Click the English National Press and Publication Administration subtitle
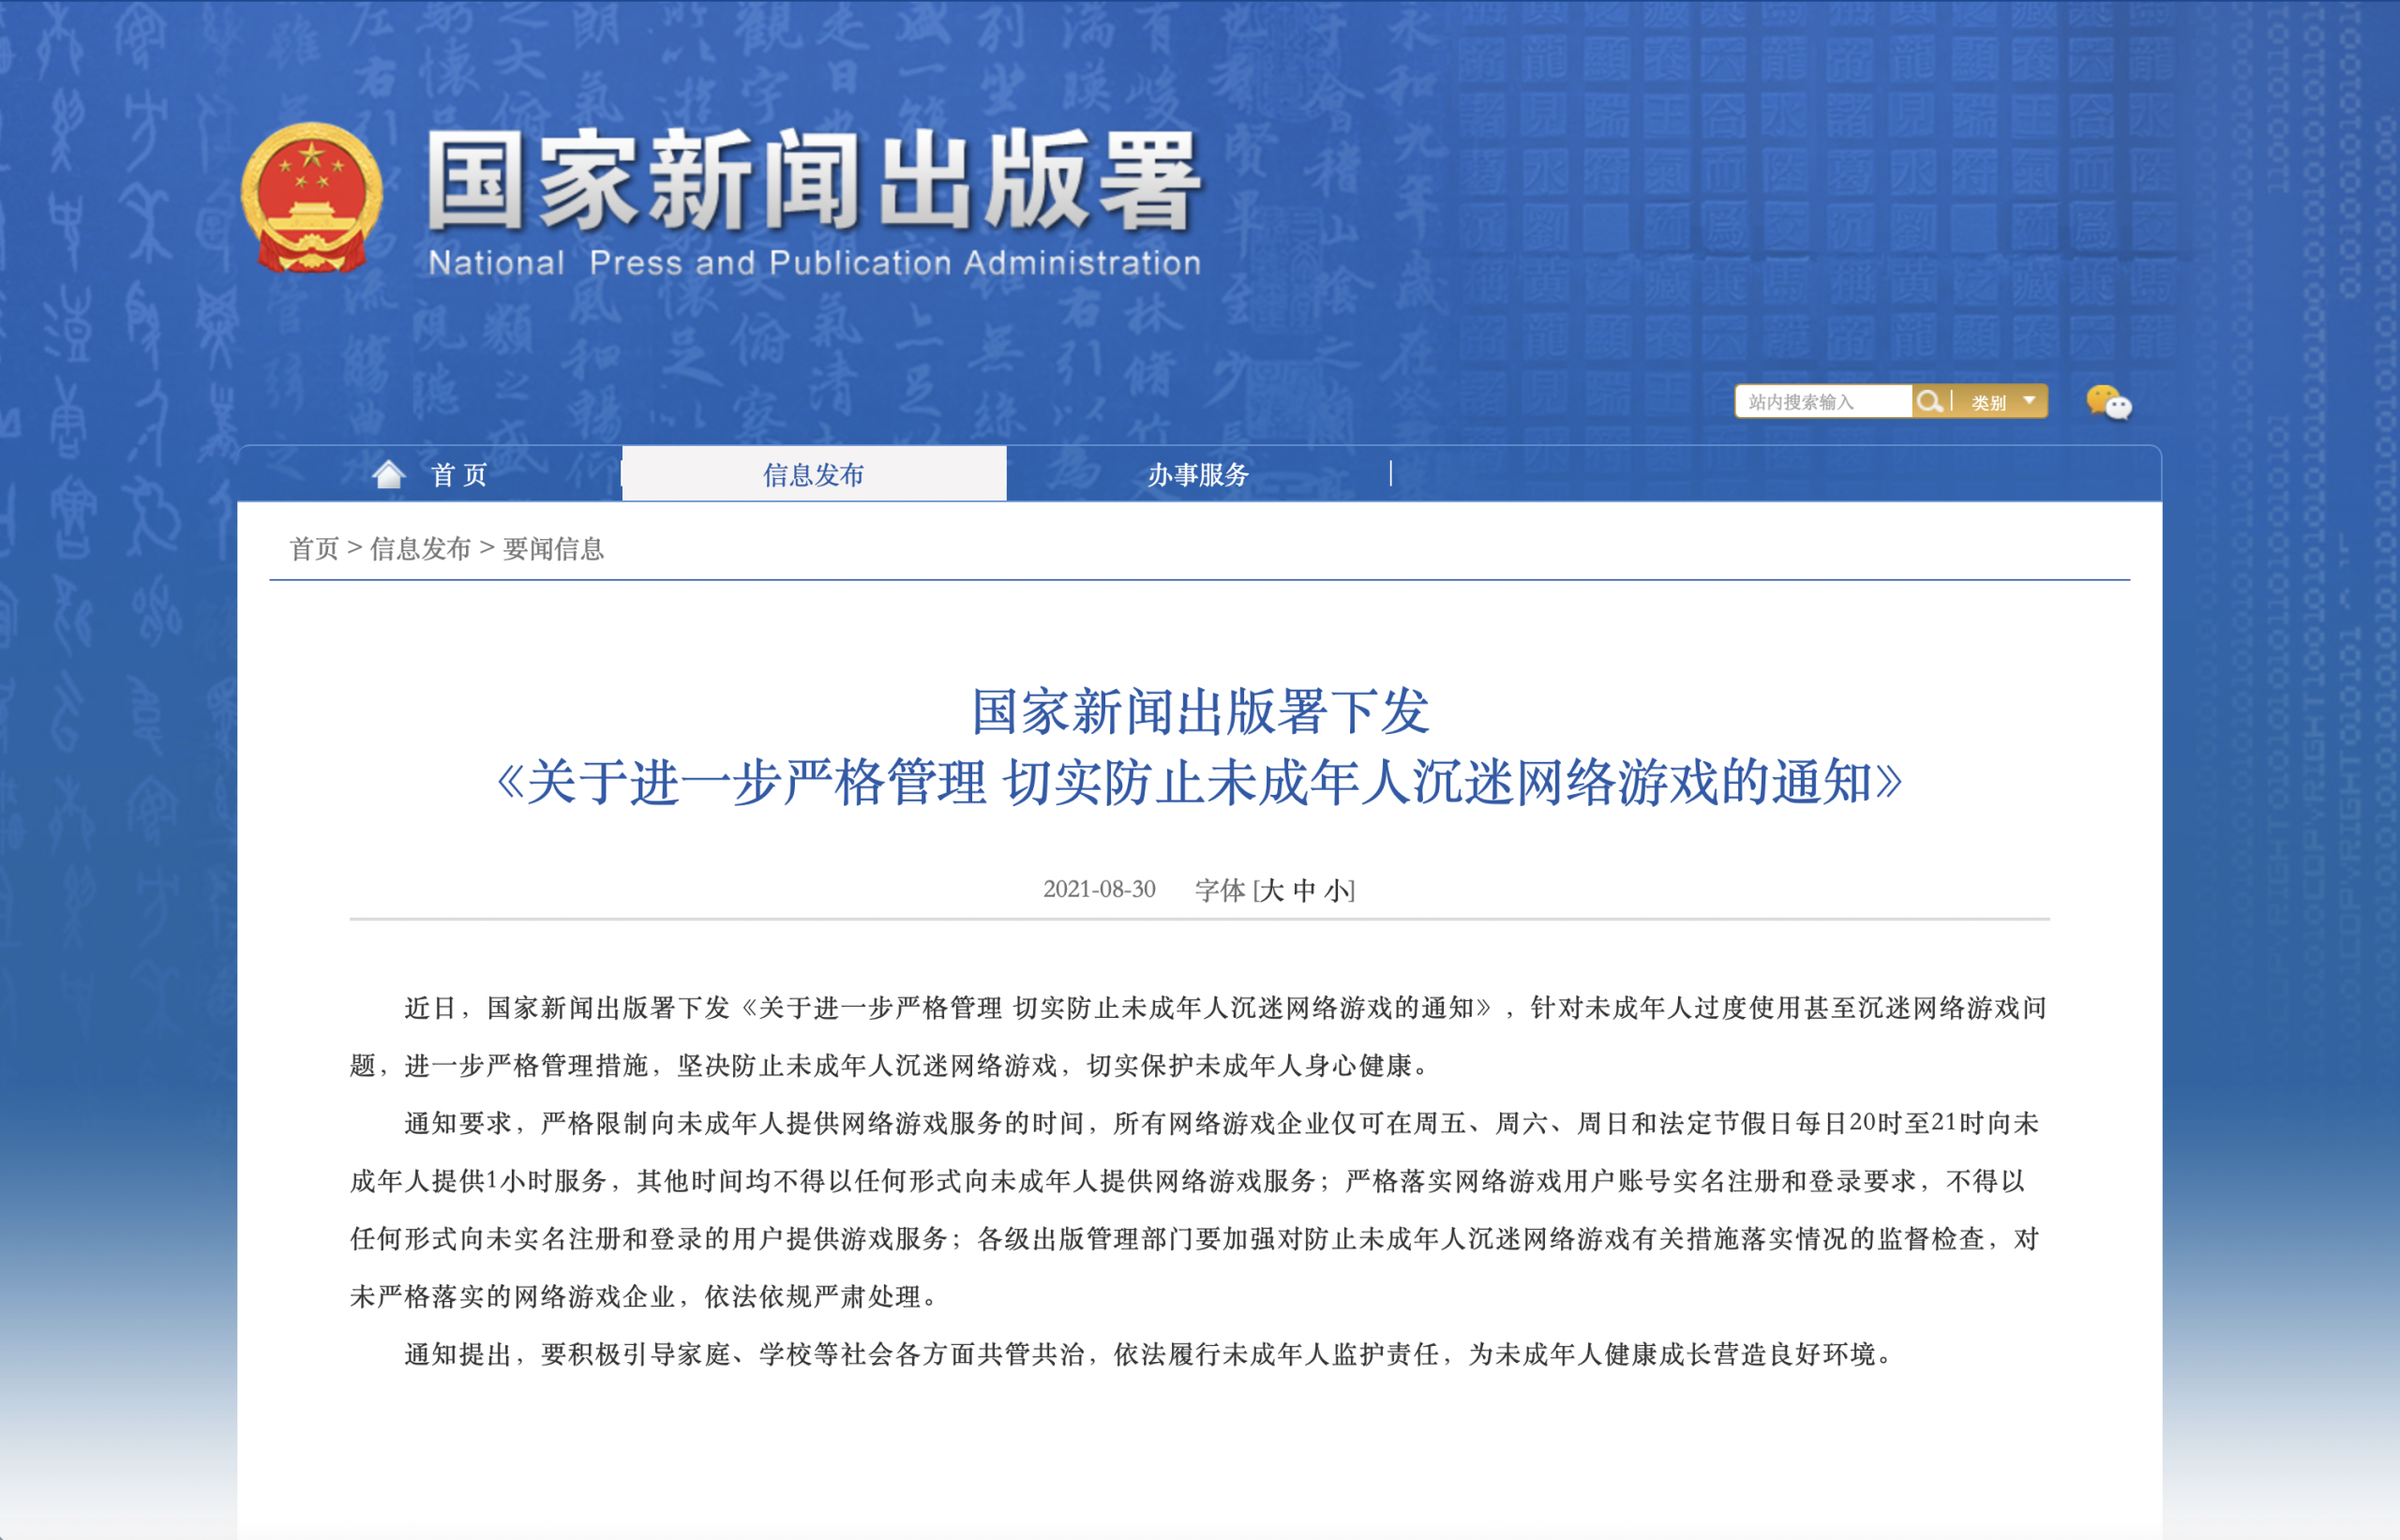 click(x=813, y=263)
